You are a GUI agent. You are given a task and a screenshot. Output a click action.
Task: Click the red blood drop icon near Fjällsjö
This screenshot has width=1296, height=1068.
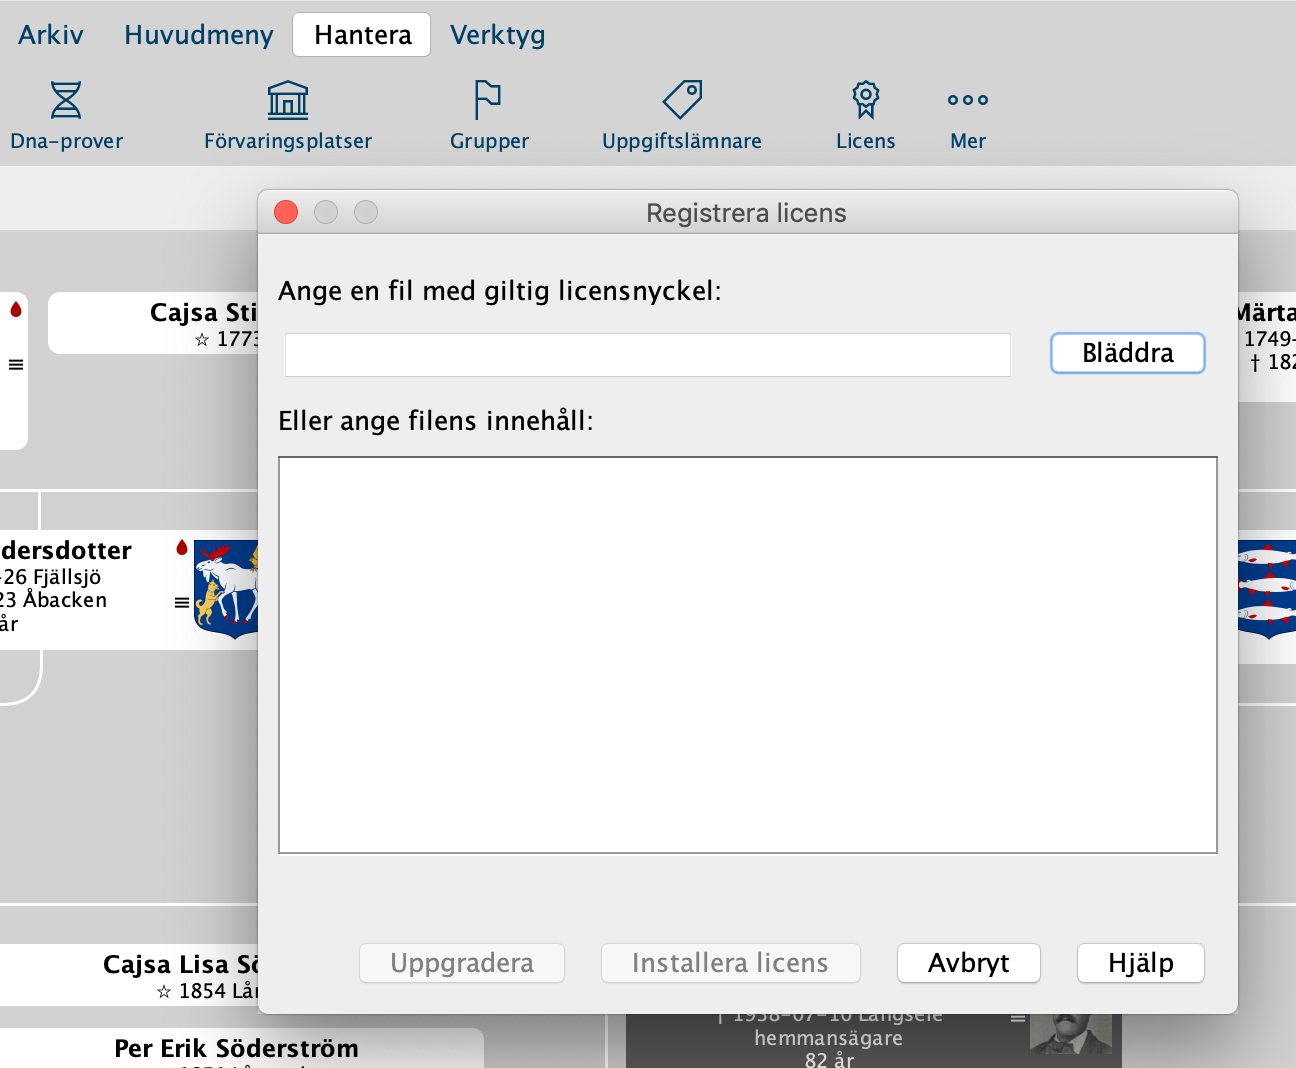(182, 547)
